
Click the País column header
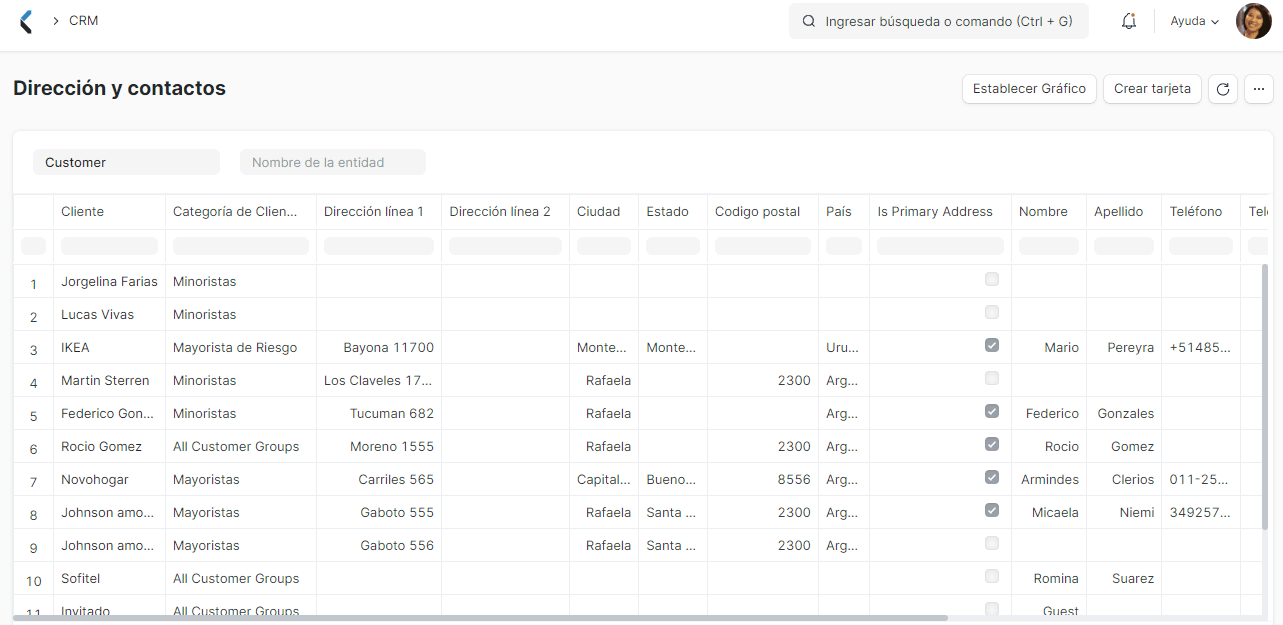pos(844,212)
